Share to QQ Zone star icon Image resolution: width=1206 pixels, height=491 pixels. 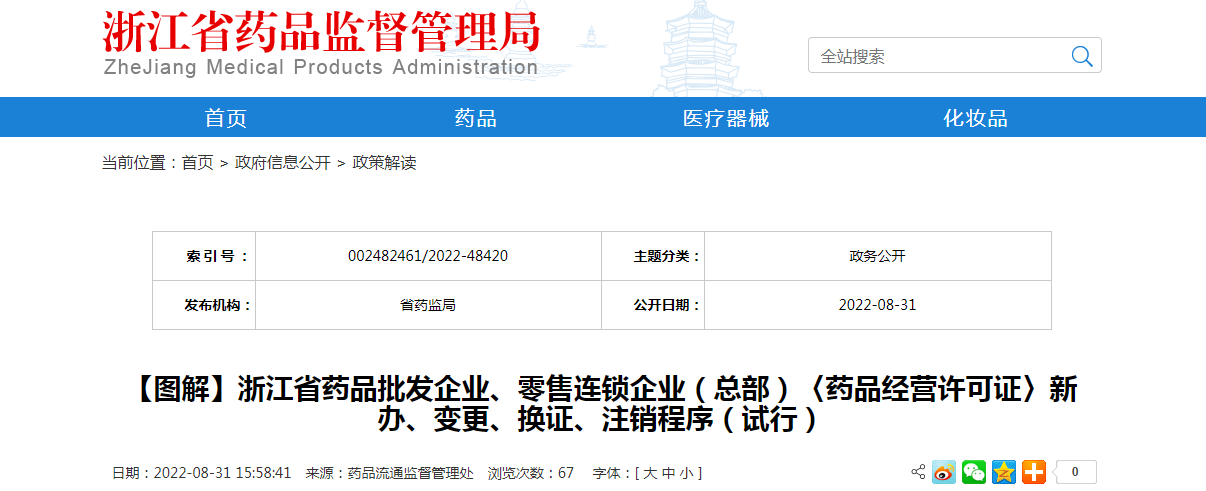pos(1004,472)
